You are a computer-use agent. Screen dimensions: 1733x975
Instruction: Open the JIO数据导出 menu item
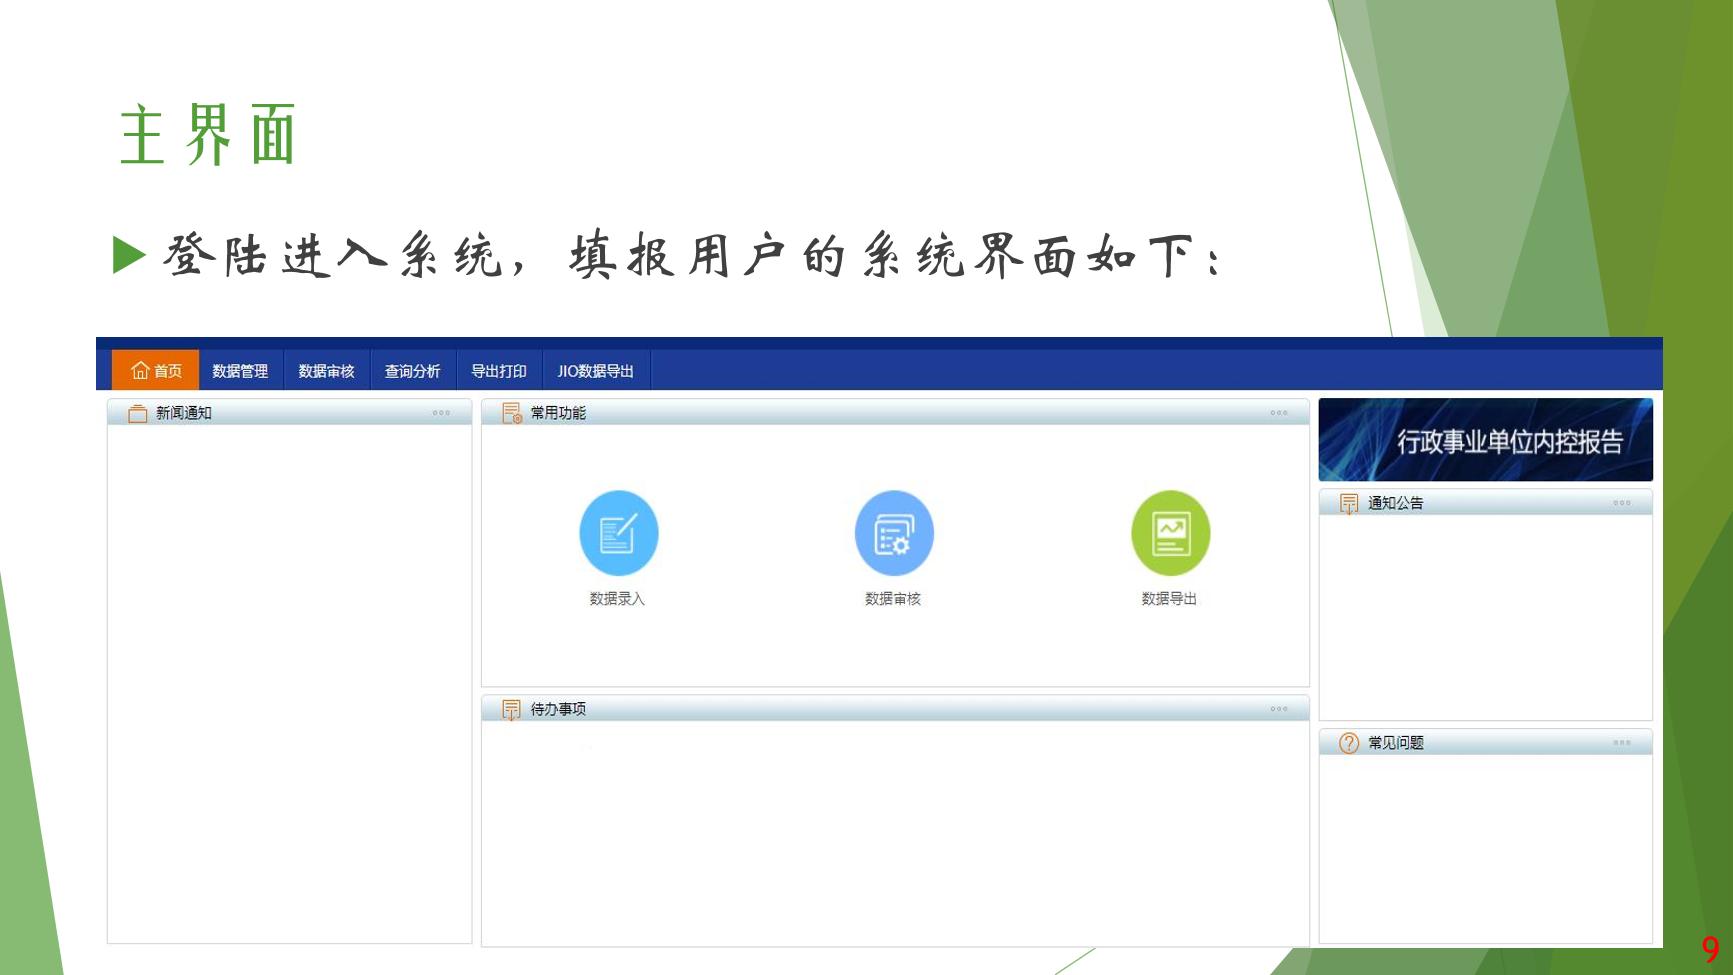(x=595, y=371)
